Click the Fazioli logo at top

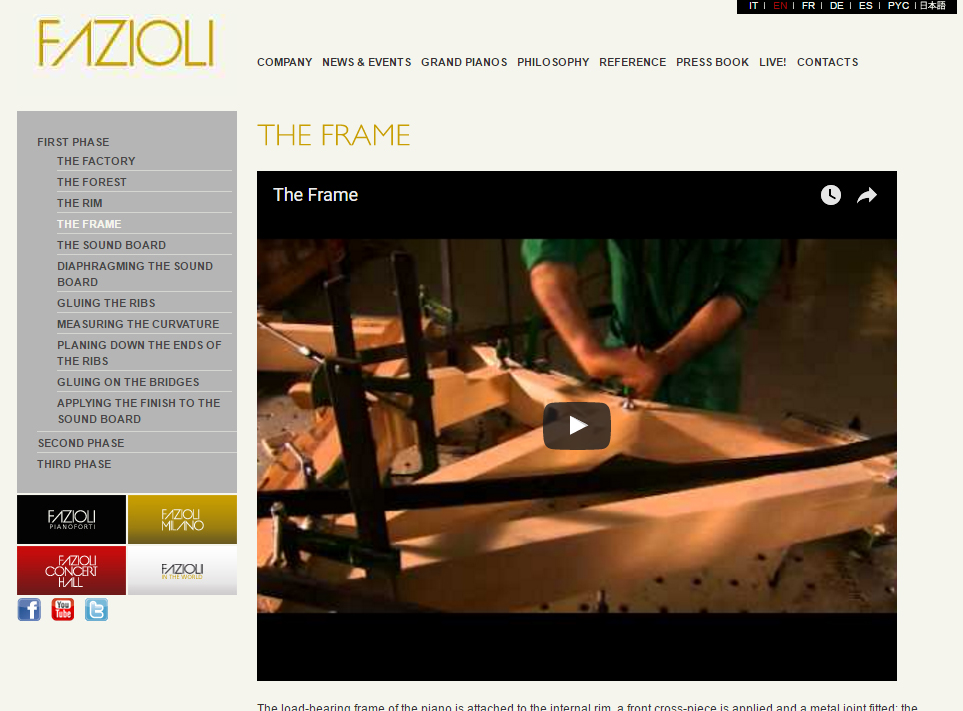point(126,42)
